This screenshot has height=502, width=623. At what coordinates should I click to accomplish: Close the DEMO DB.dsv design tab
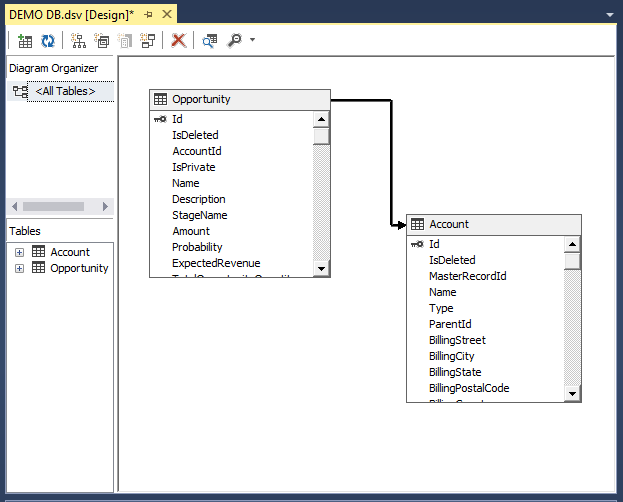[167, 15]
